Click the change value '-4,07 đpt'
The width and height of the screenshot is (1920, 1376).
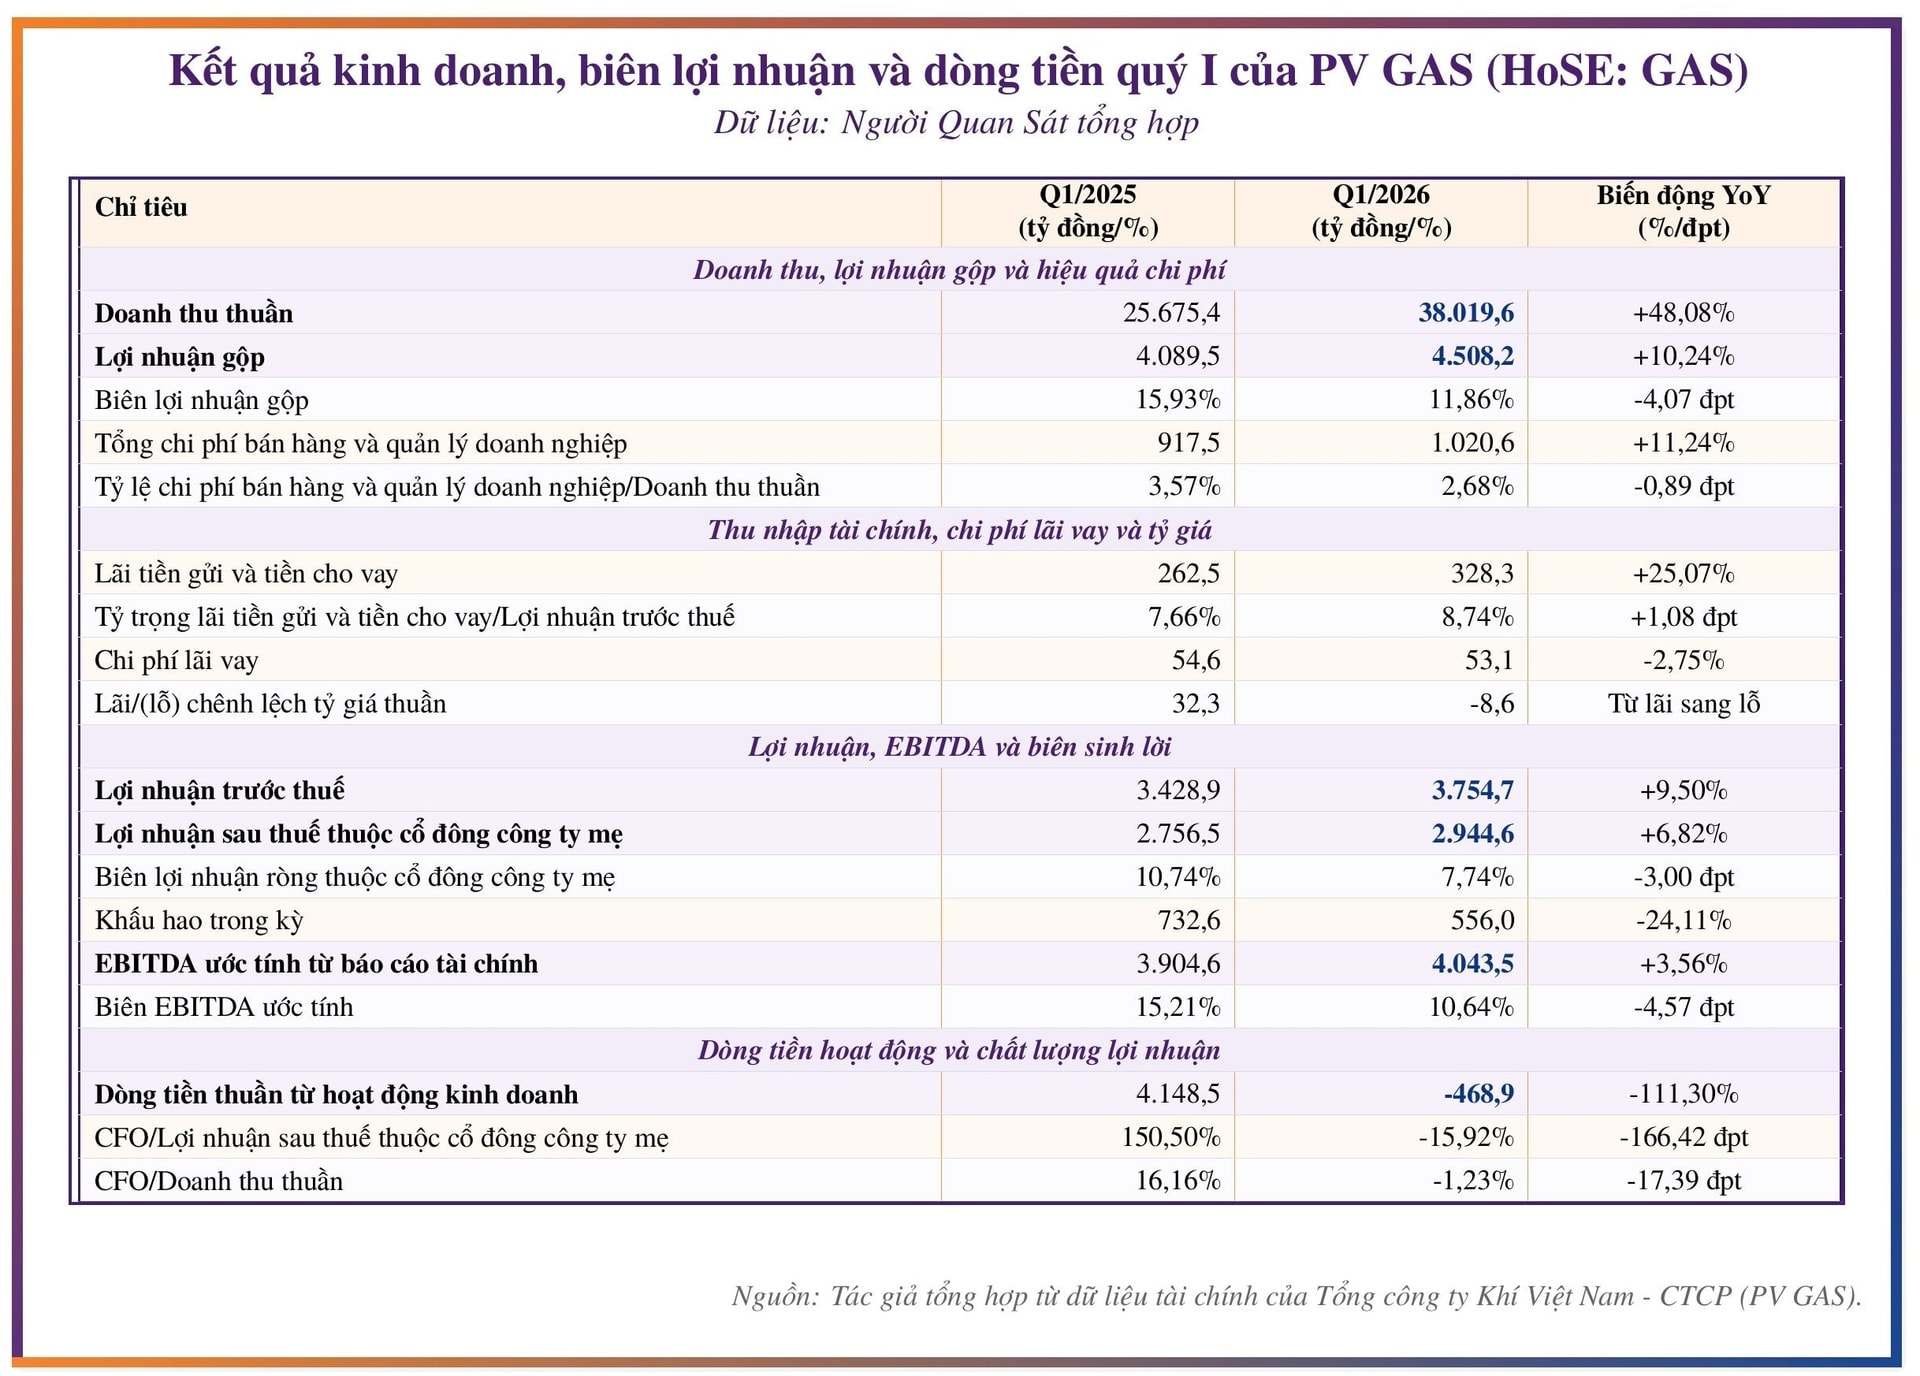pyautogui.click(x=1684, y=400)
